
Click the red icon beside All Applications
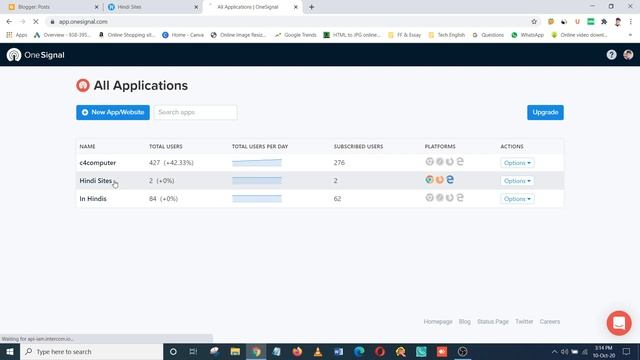pyautogui.click(x=83, y=85)
